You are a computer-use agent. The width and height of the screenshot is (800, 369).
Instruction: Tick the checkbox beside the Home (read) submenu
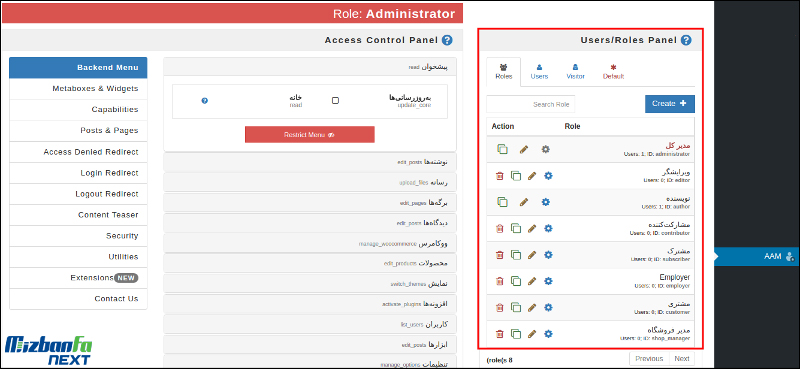(x=335, y=101)
